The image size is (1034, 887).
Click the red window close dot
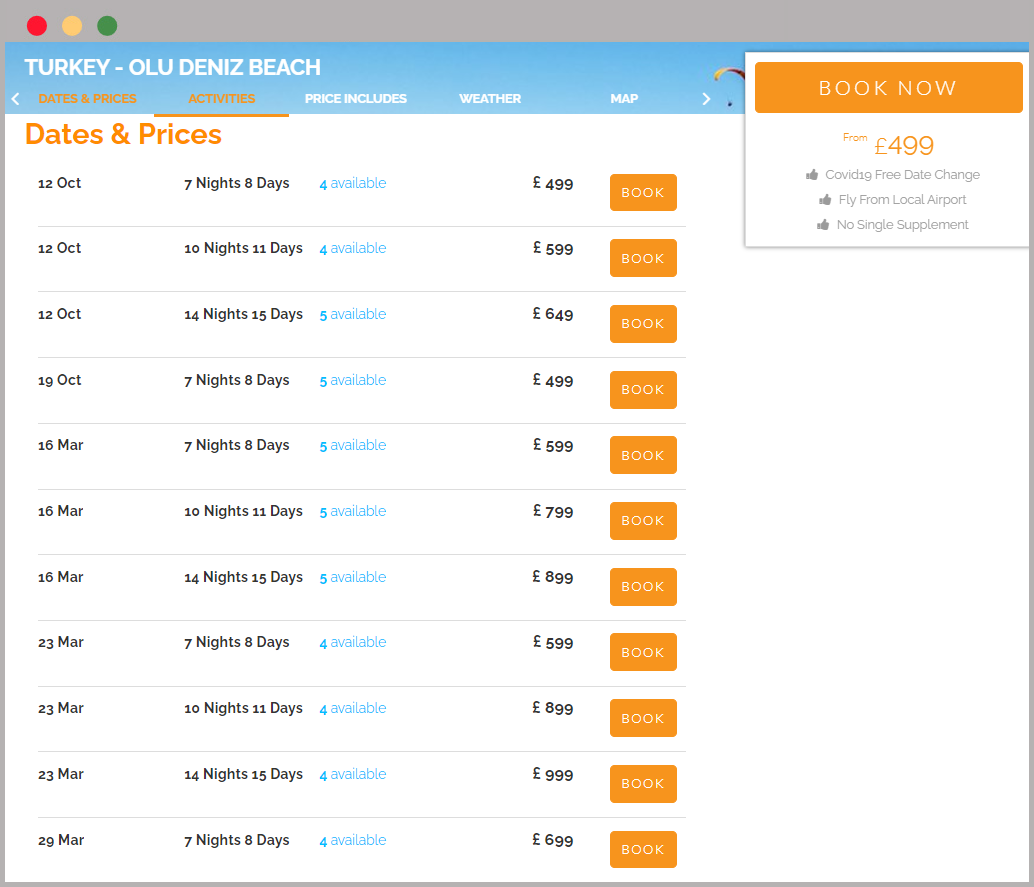(x=37, y=26)
